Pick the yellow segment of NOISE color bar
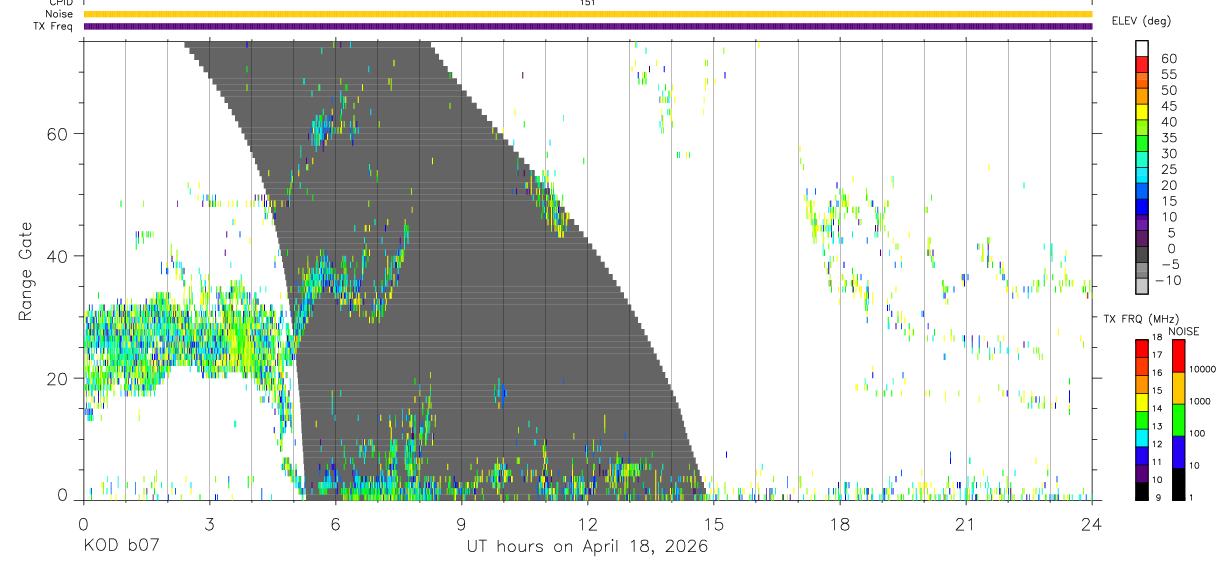The height and width of the screenshot is (567, 1228). coord(1178,388)
